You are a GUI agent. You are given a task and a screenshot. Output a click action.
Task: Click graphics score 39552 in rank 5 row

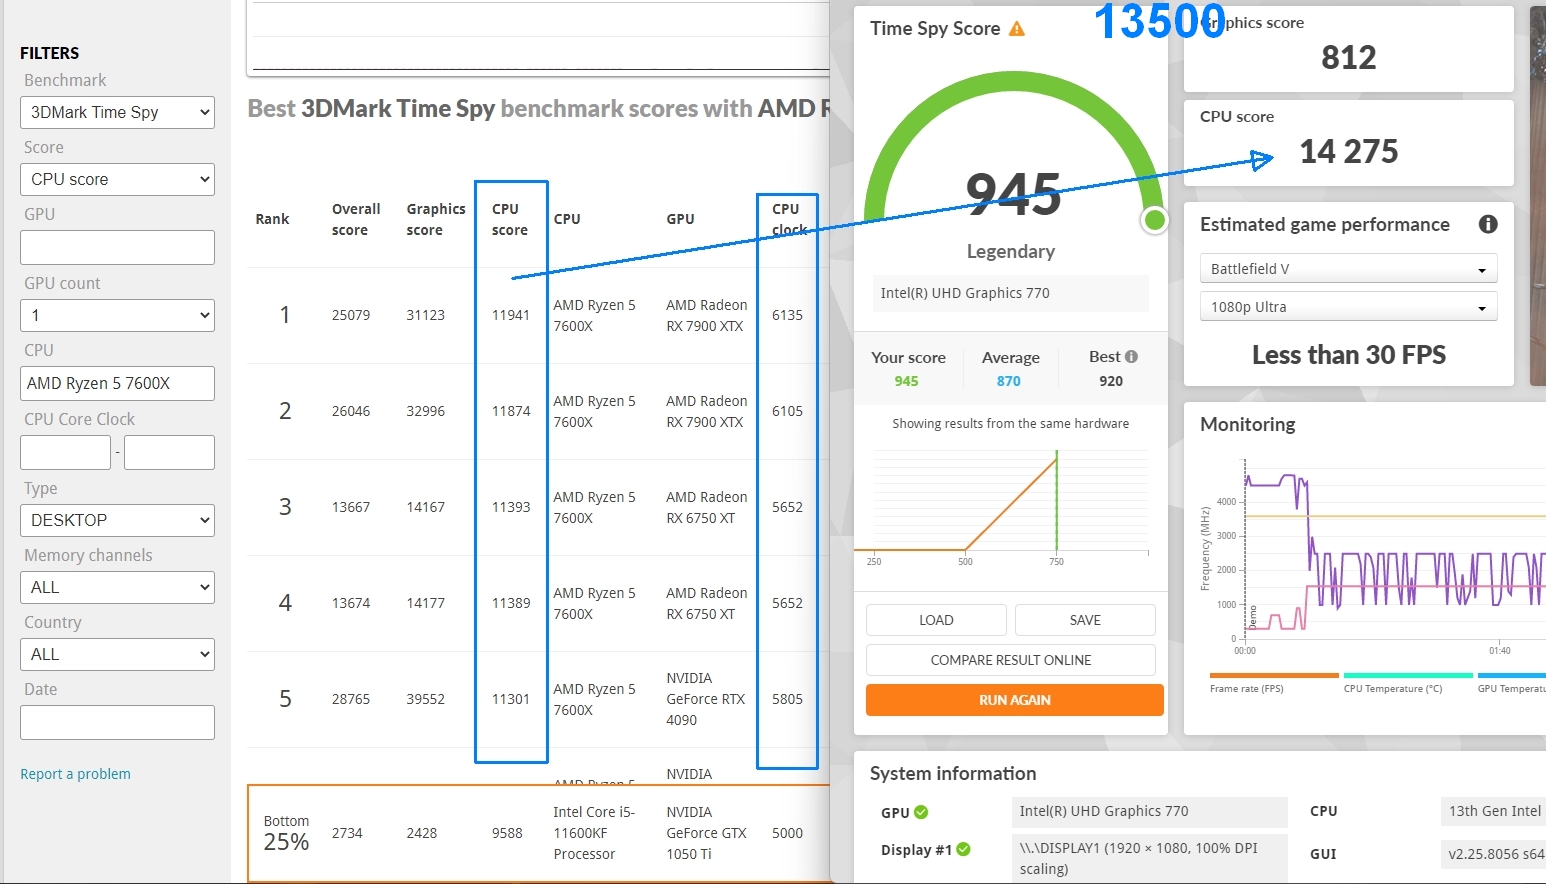point(425,699)
